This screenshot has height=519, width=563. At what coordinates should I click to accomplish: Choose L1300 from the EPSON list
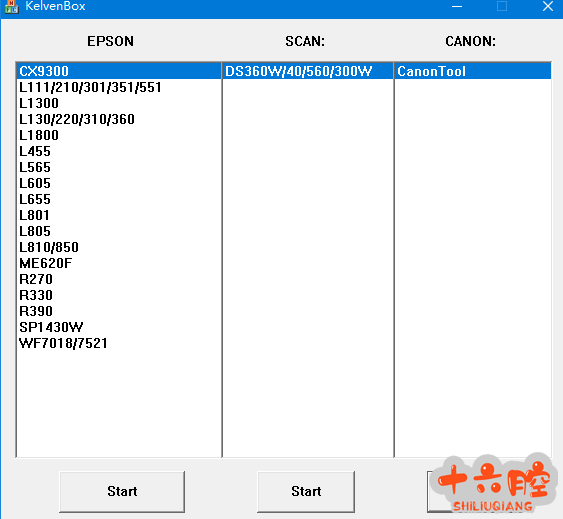(x=119, y=103)
